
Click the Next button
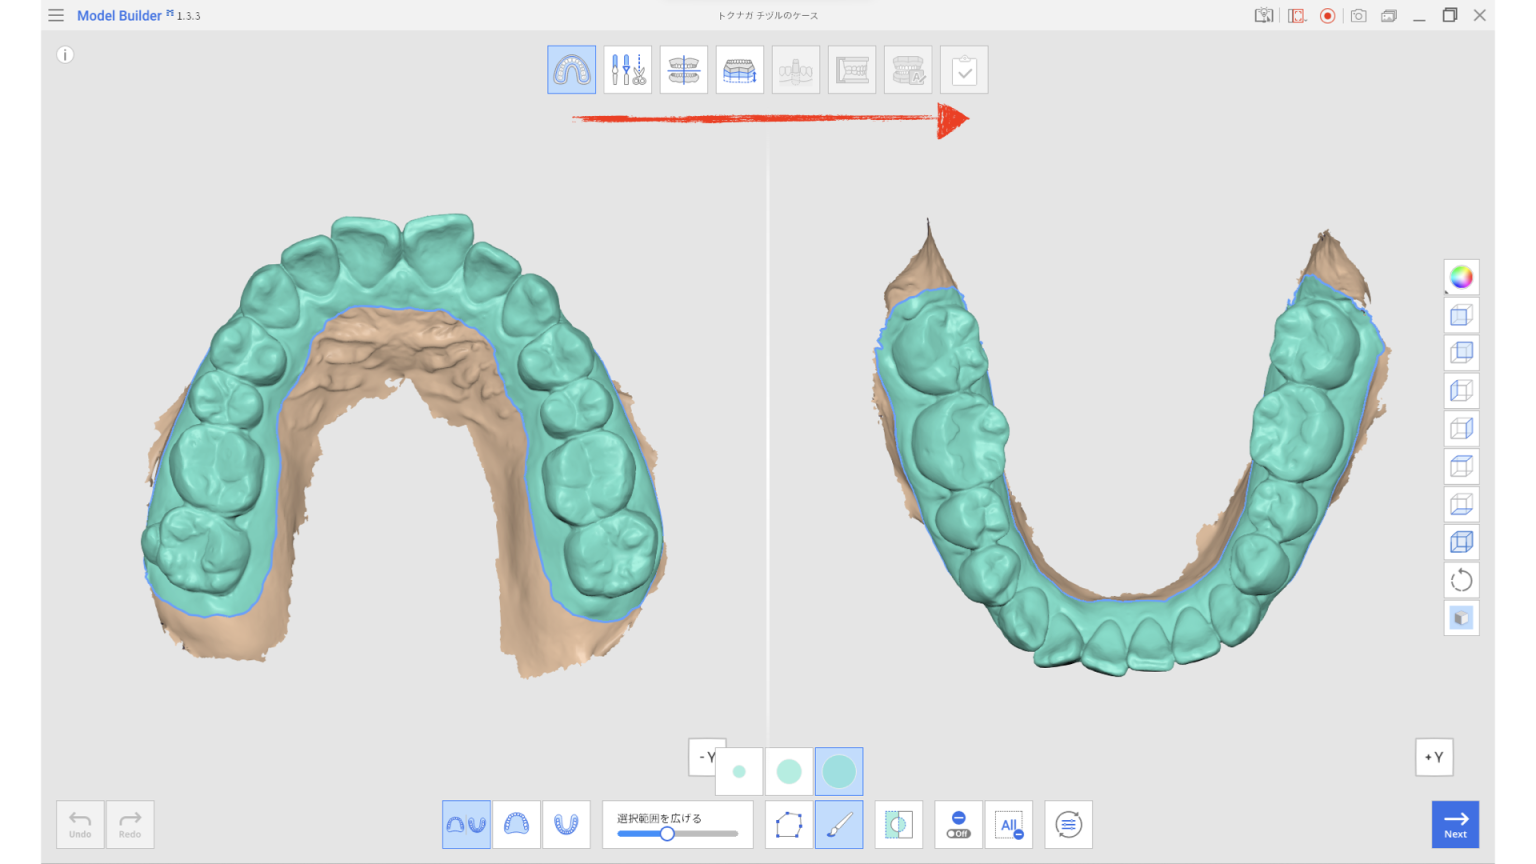tap(1456, 824)
